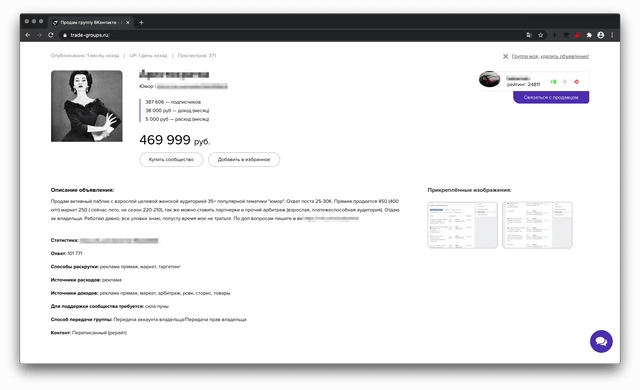Click the community photo of woman in black dress
The width and height of the screenshot is (640, 390).
pos(87,106)
